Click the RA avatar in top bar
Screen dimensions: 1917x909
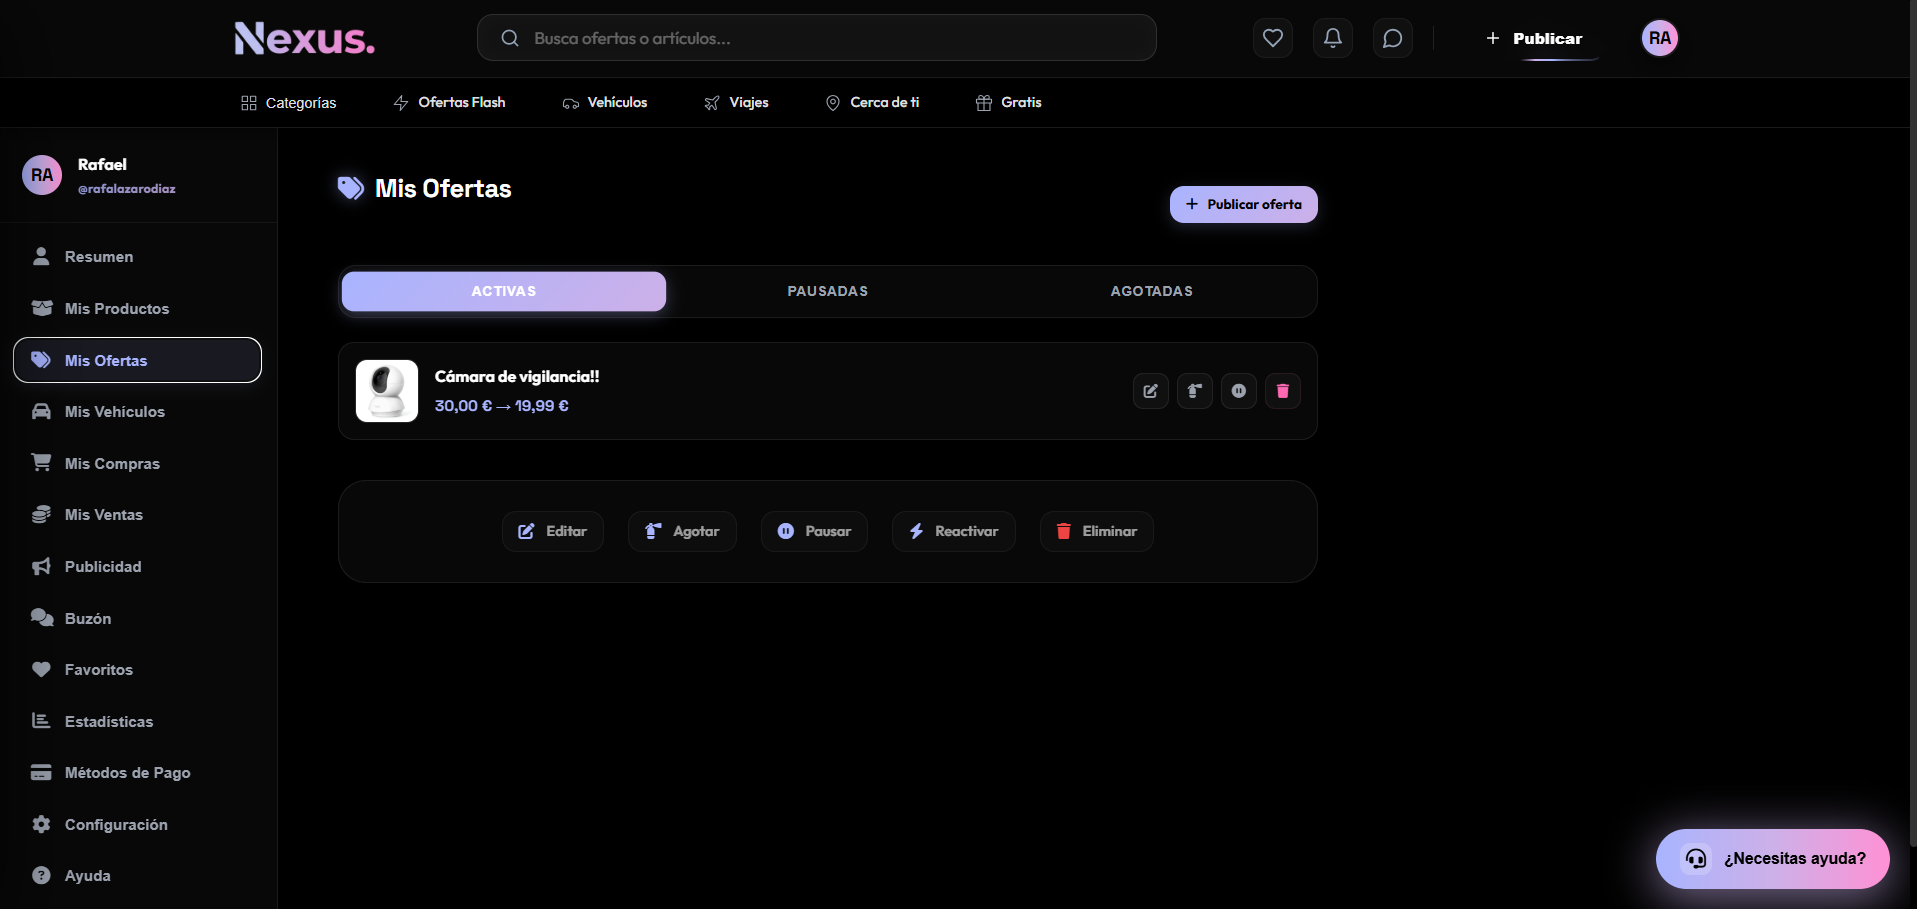[x=1660, y=38]
